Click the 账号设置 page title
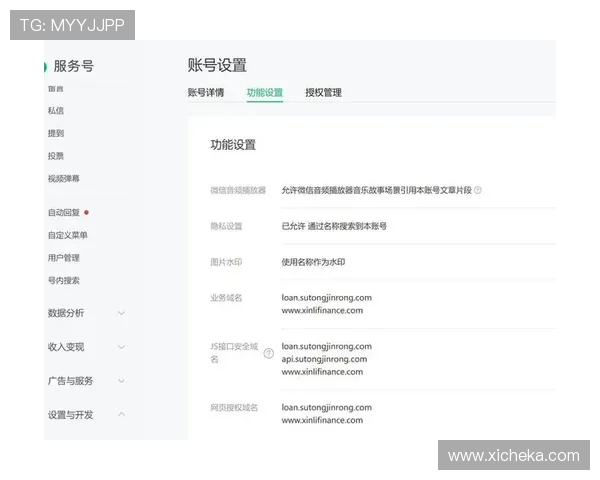 (x=217, y=65)
